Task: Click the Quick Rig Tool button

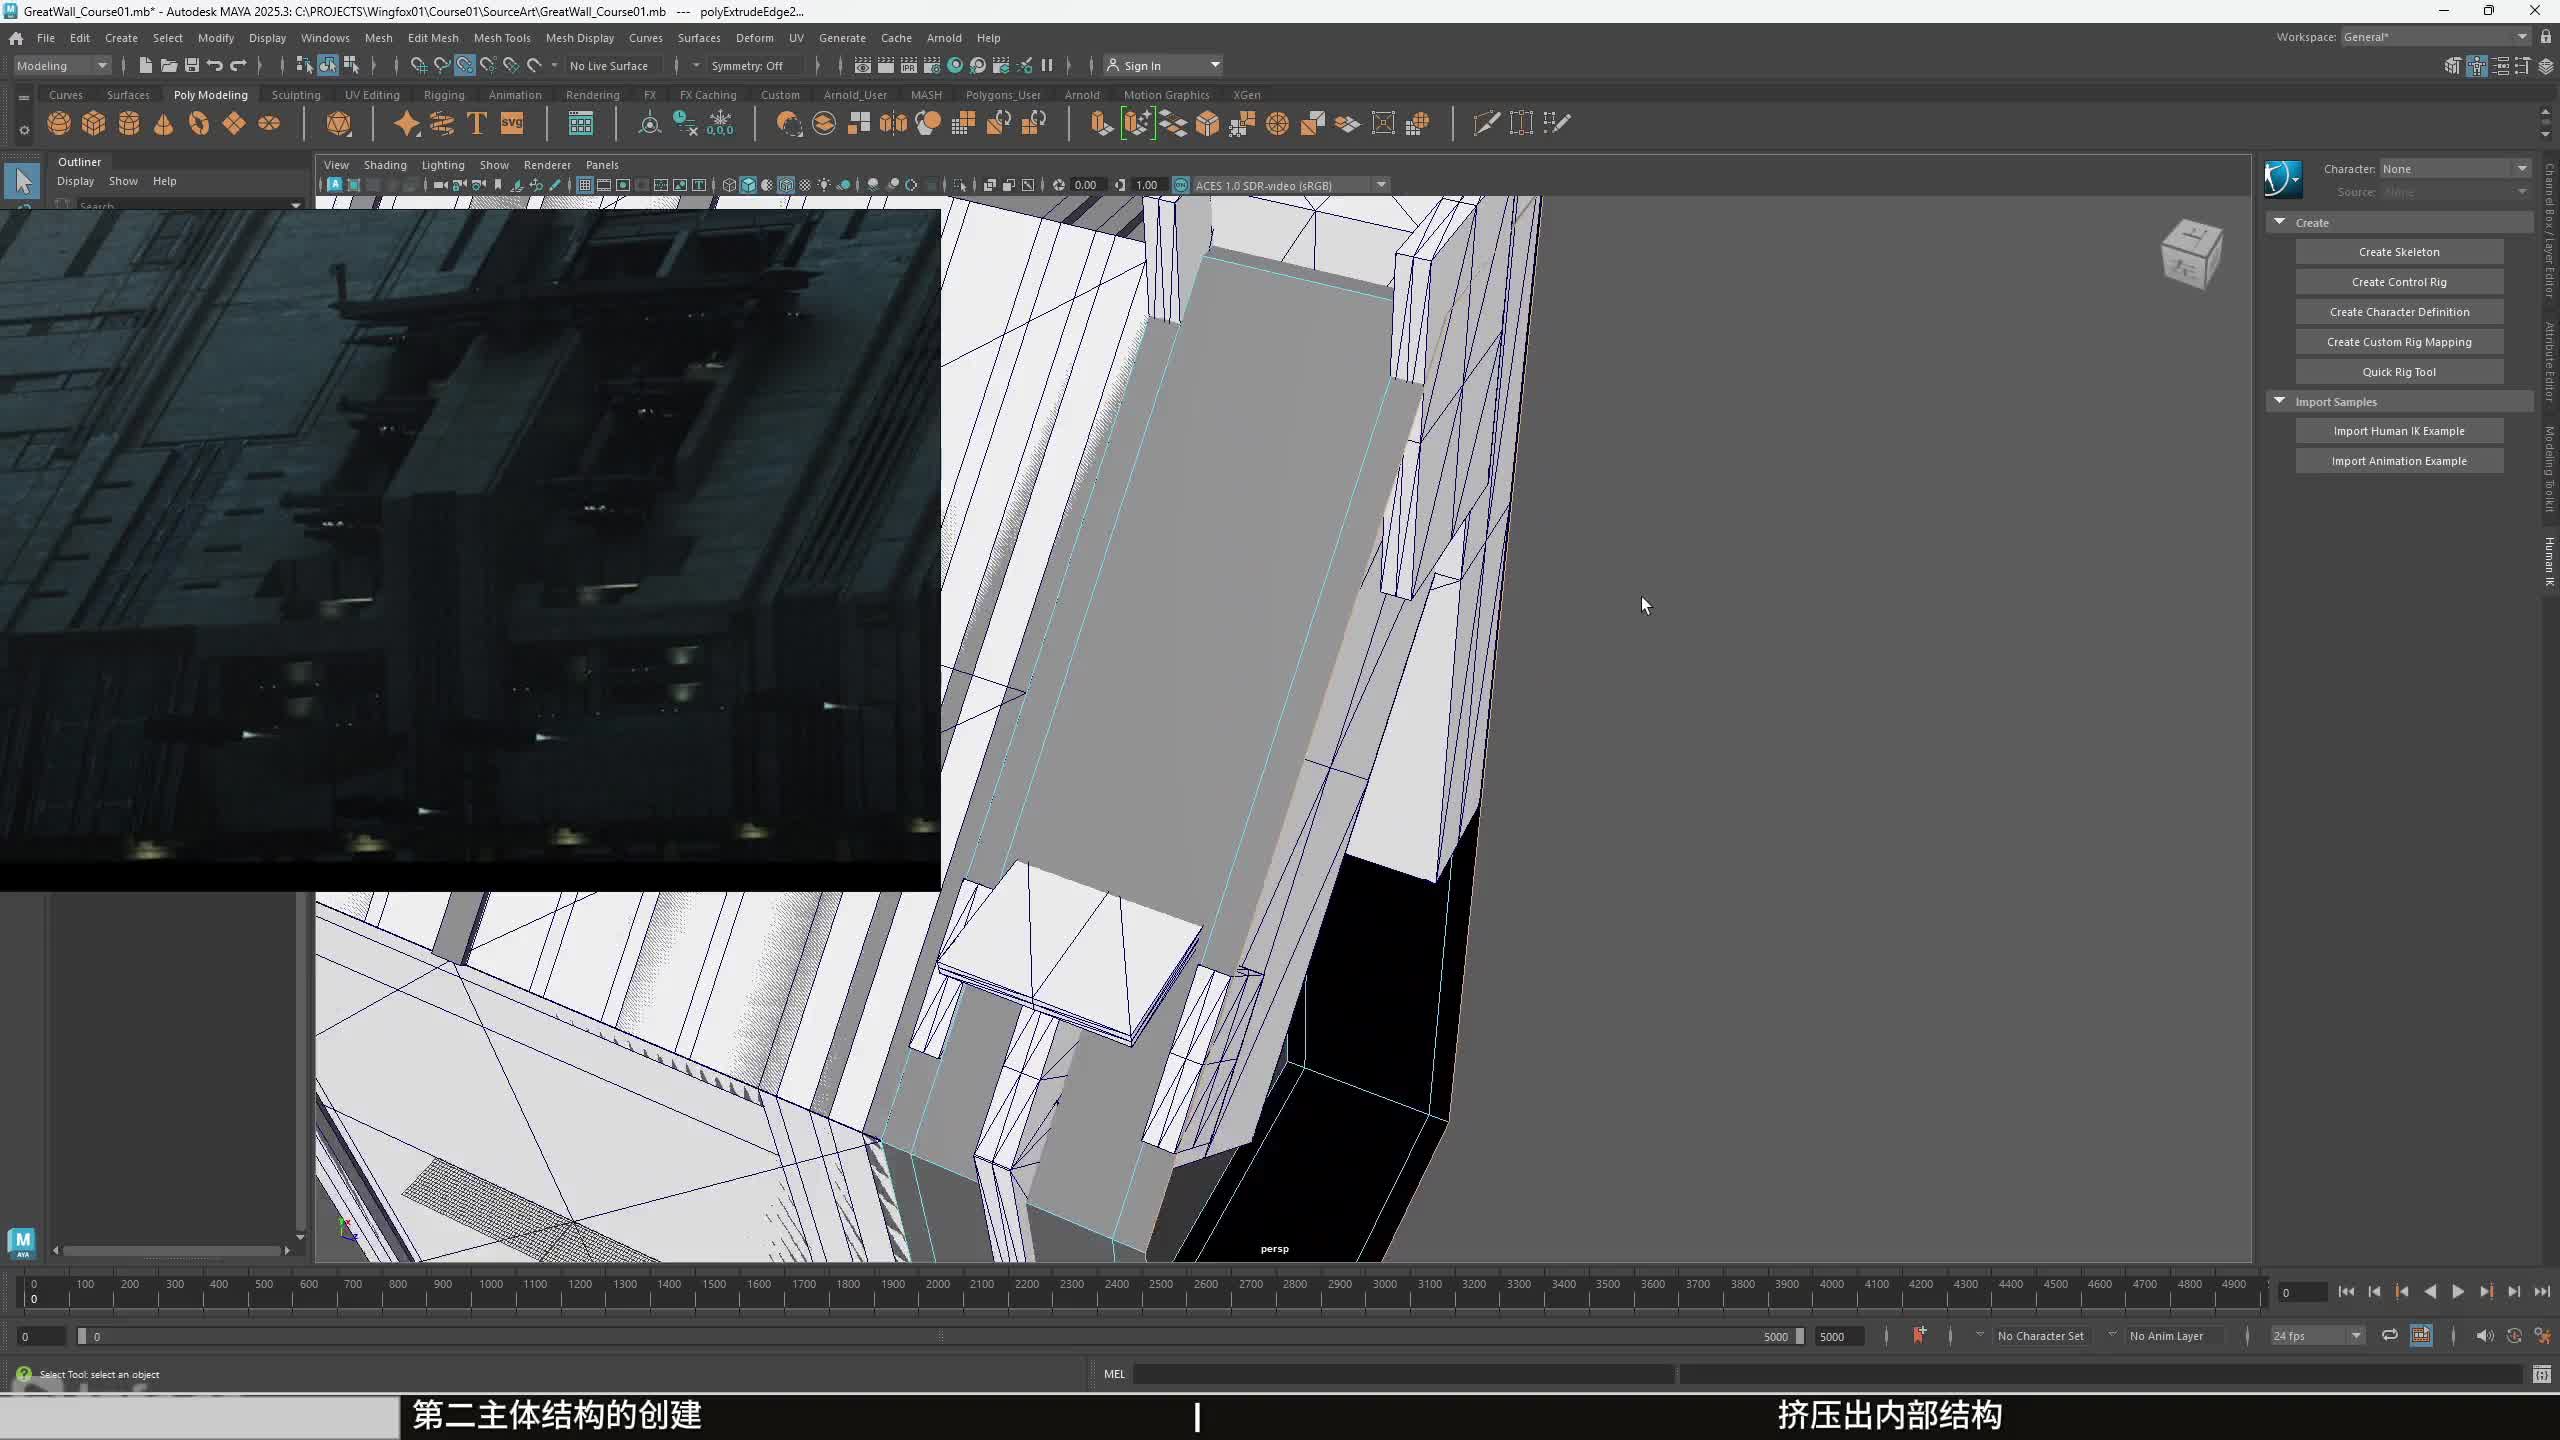Action: (2398, 372)
